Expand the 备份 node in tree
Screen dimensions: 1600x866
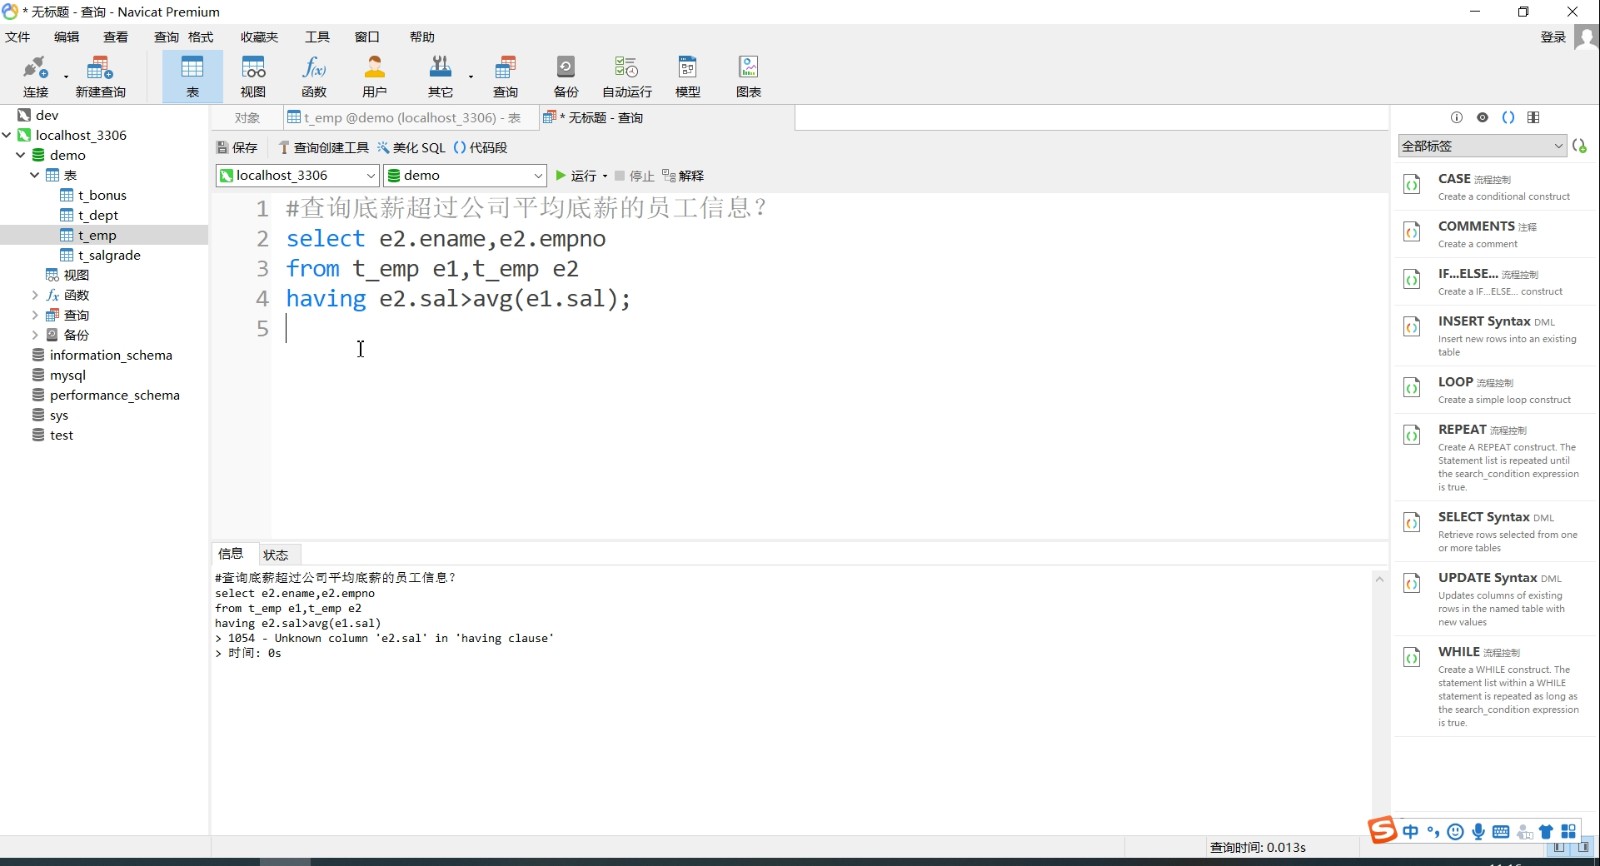click(34, 335)
